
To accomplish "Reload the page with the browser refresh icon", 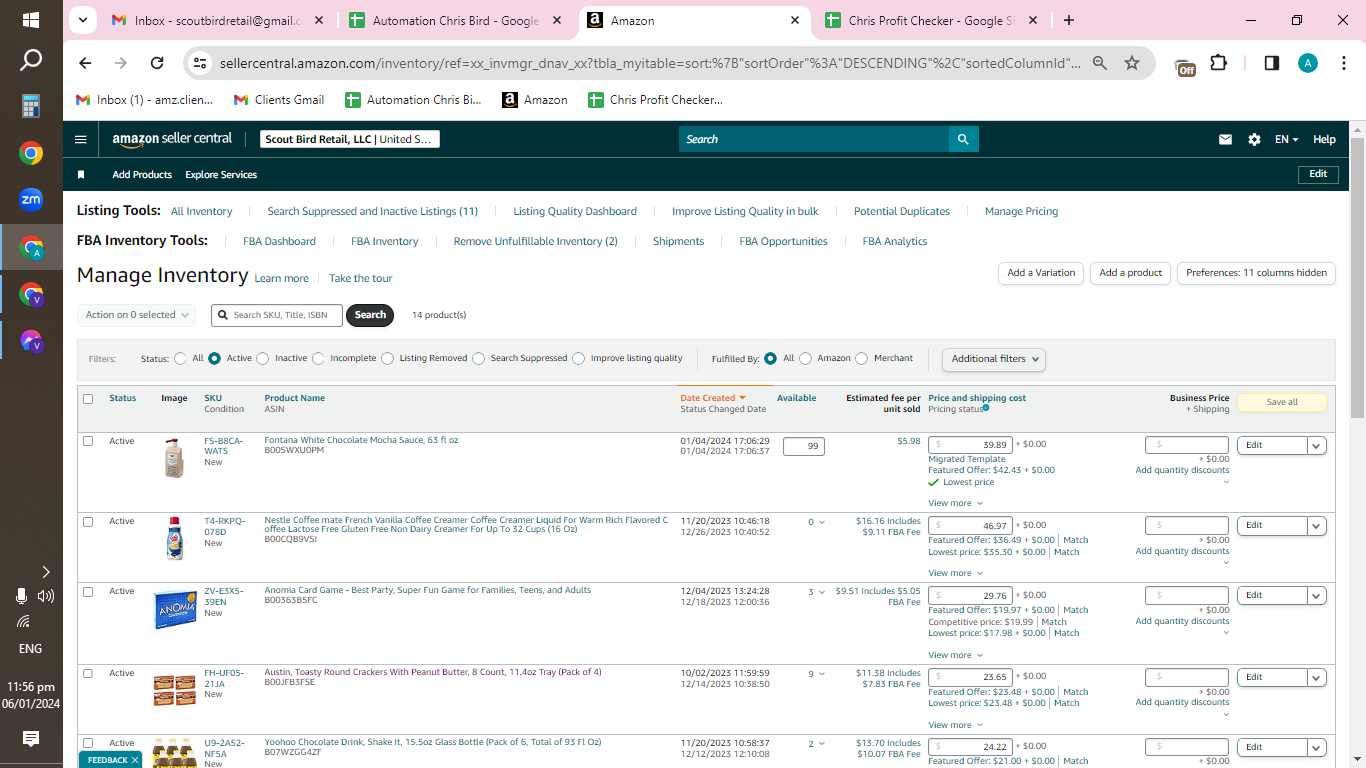I will pyautogui.click(x=157, y=63).
